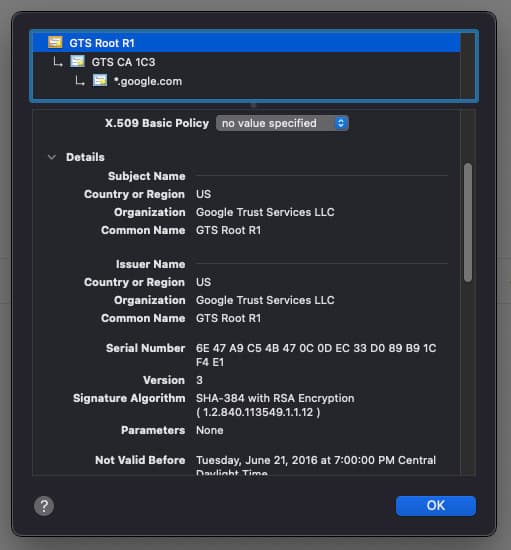Click the Subject Name heading
Viewport: 511px width, 550px height.
tap(147, 176)
